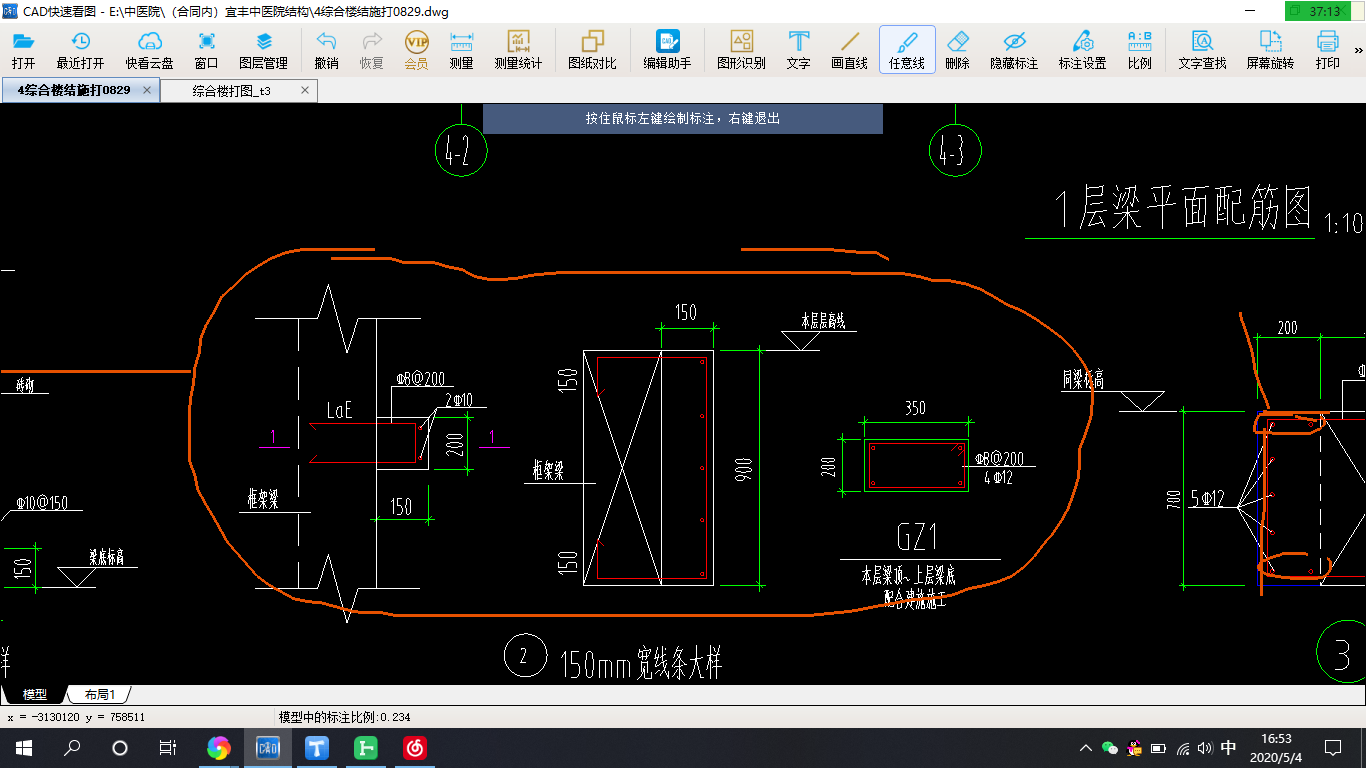Click the blue T taskbar app icon
1366x768 pixels.
pyautogui.click(x=317, y=747)
